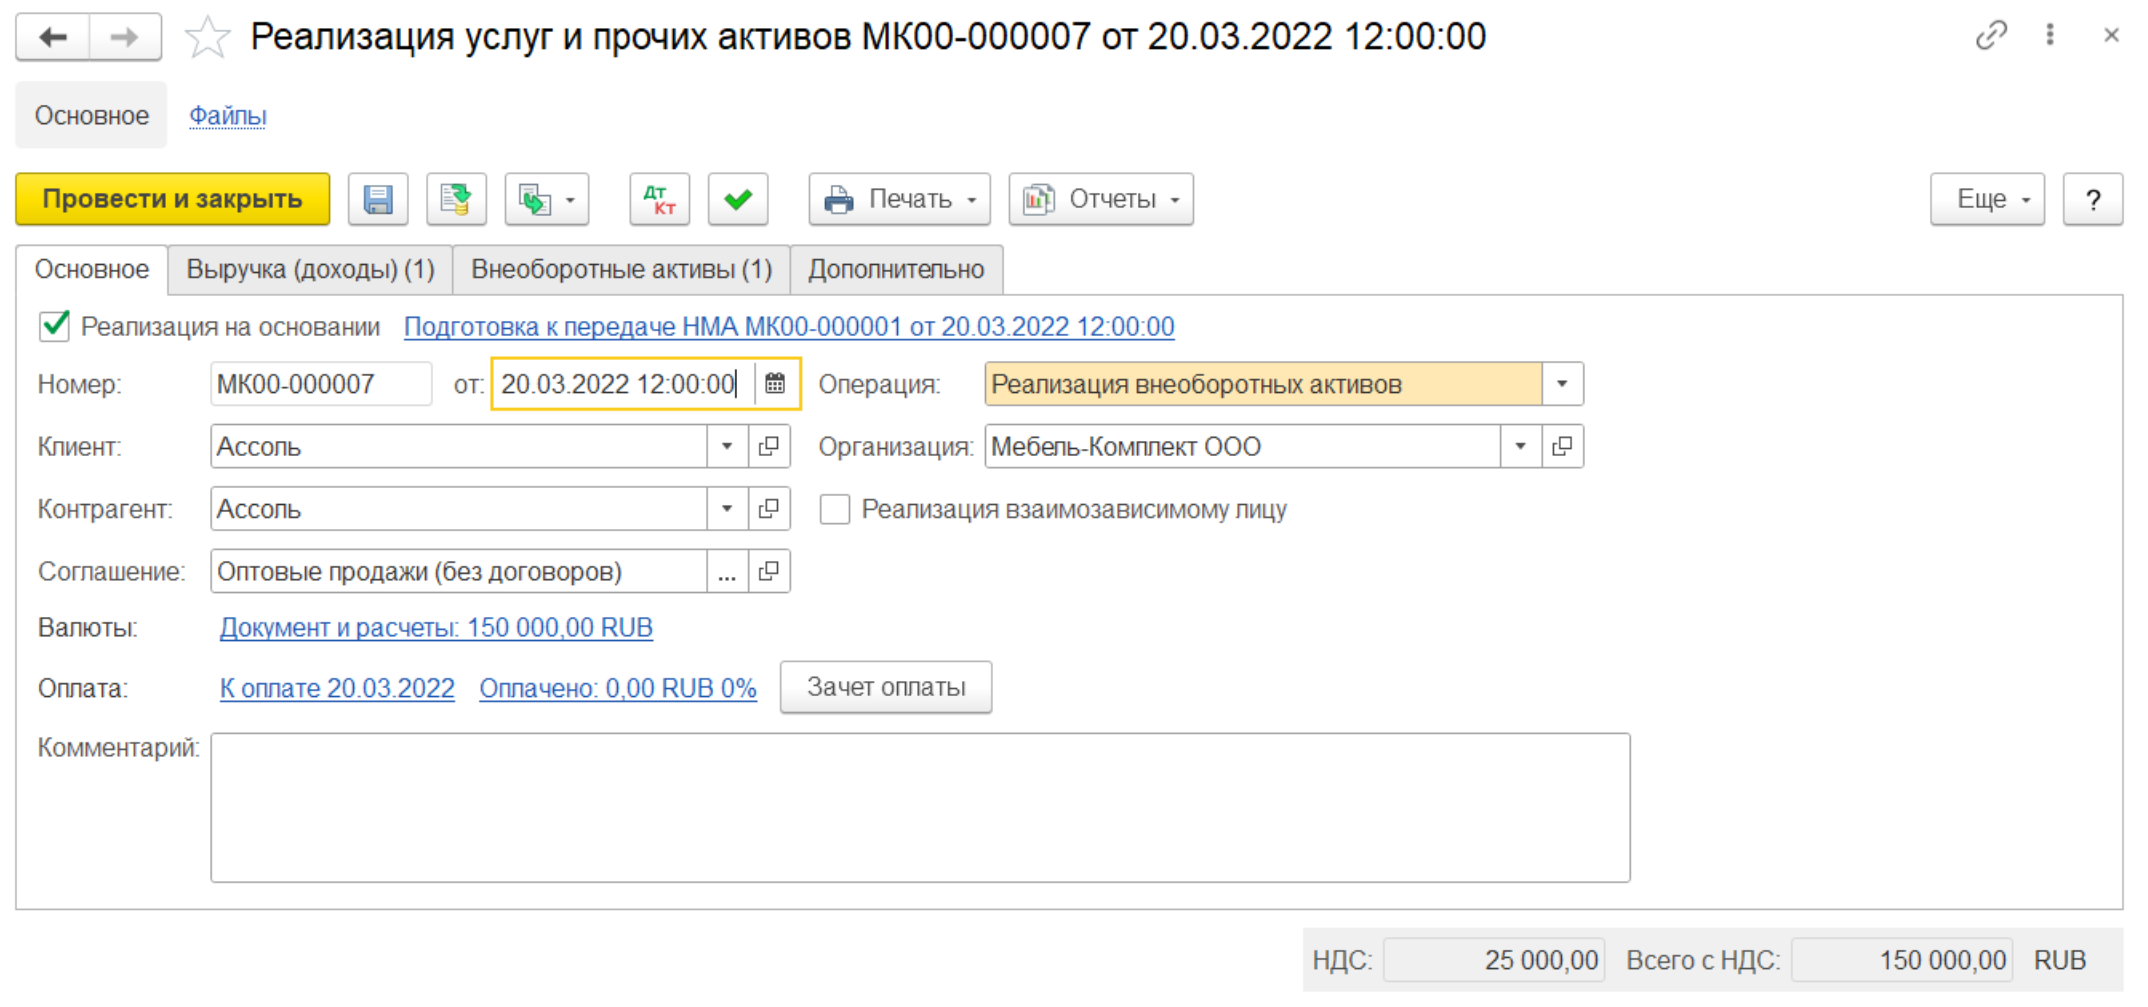Switch to the Выручка (доходы) tab
Image resolution: width=2148 pixels, height=1007 pixels.
[x=310, y=270]
